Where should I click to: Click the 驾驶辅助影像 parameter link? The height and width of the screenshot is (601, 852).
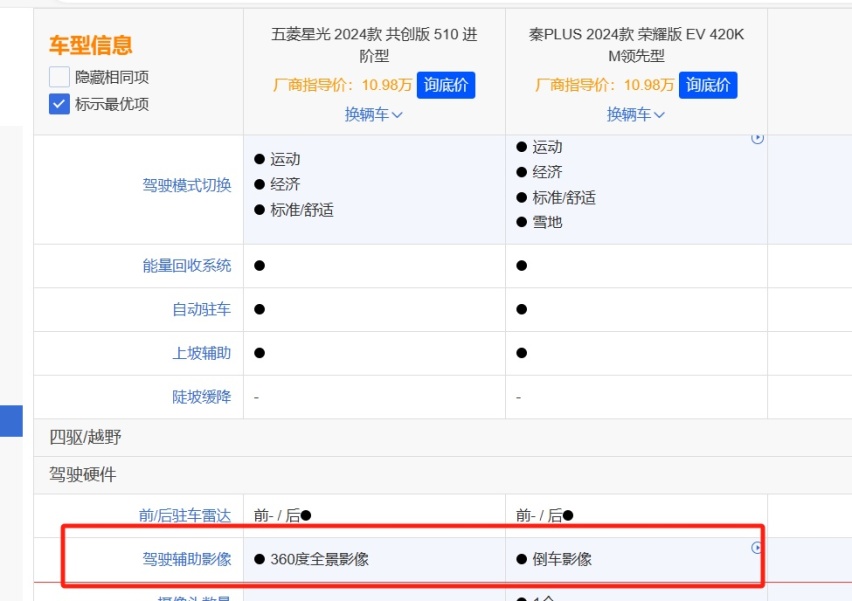point(187,559)
